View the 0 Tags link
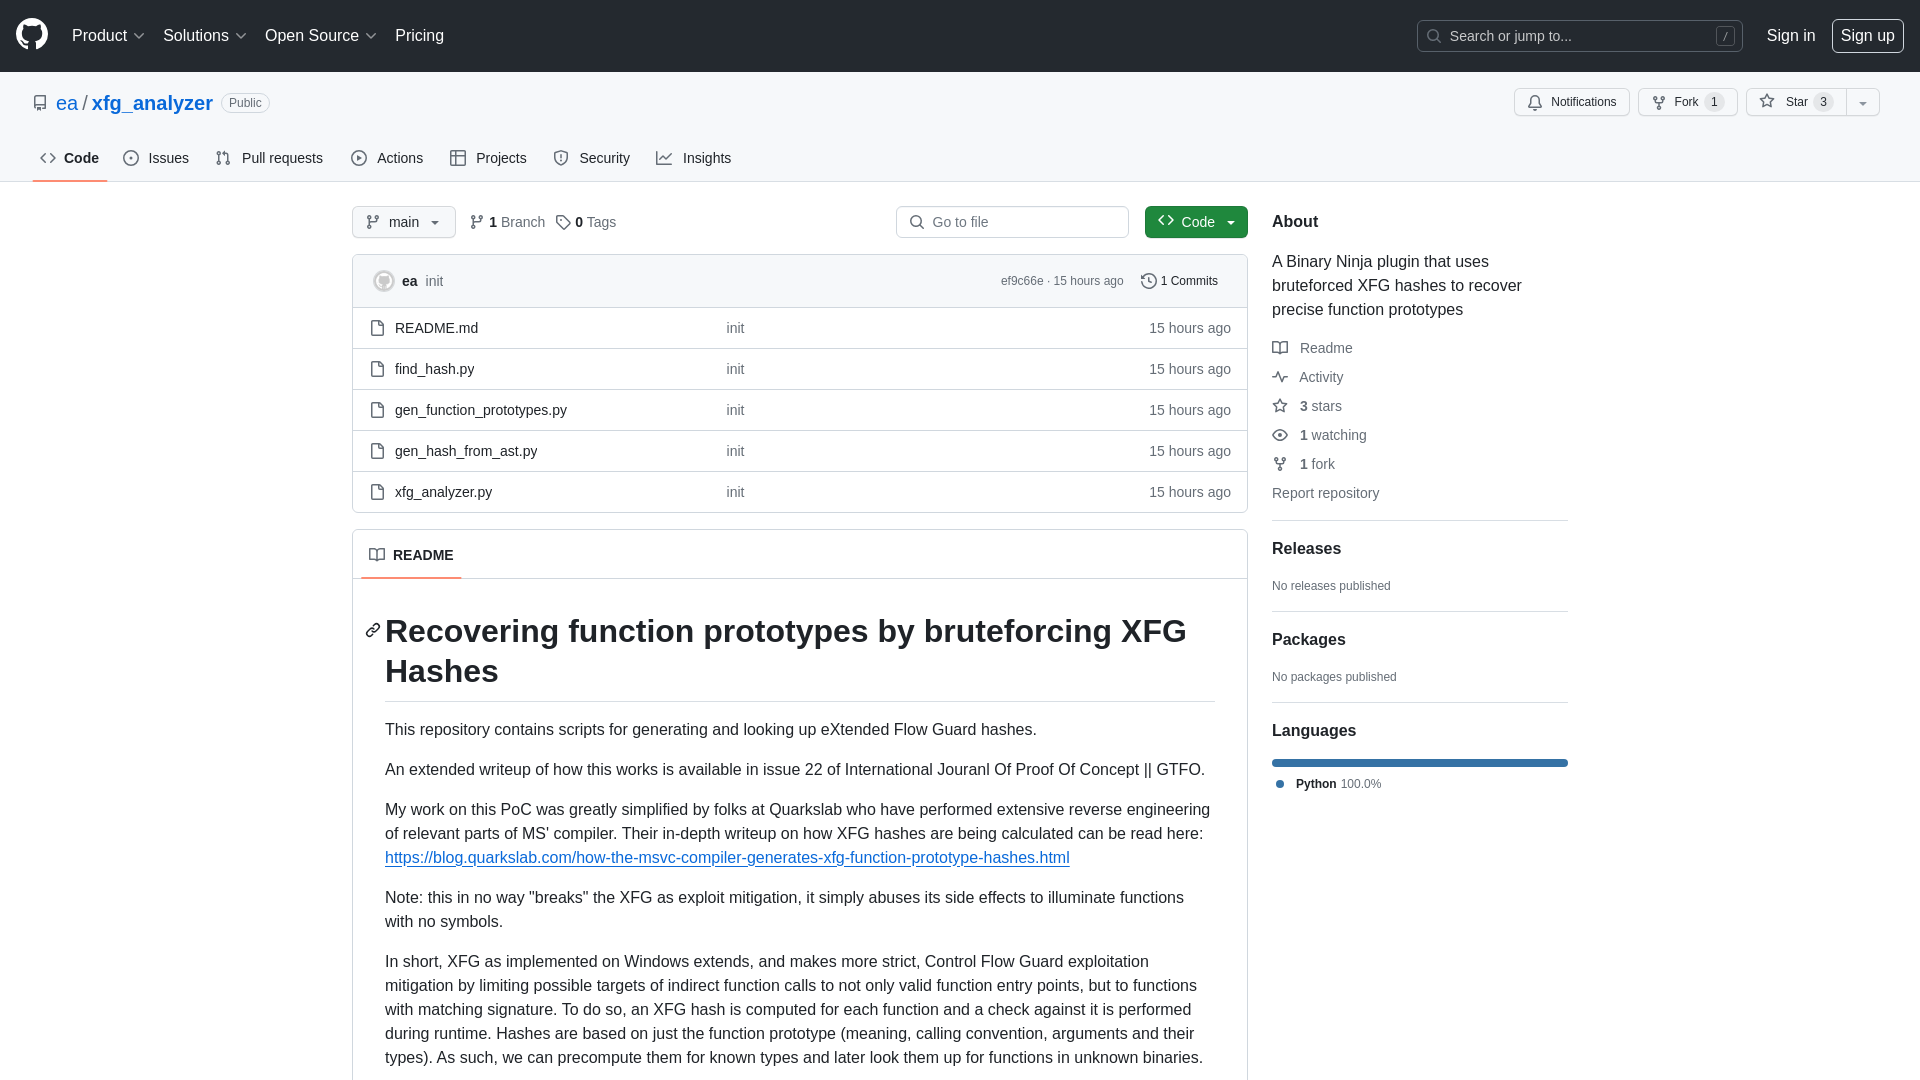The height and width of the screenshot is (1080, 1920). coord(586,222)
